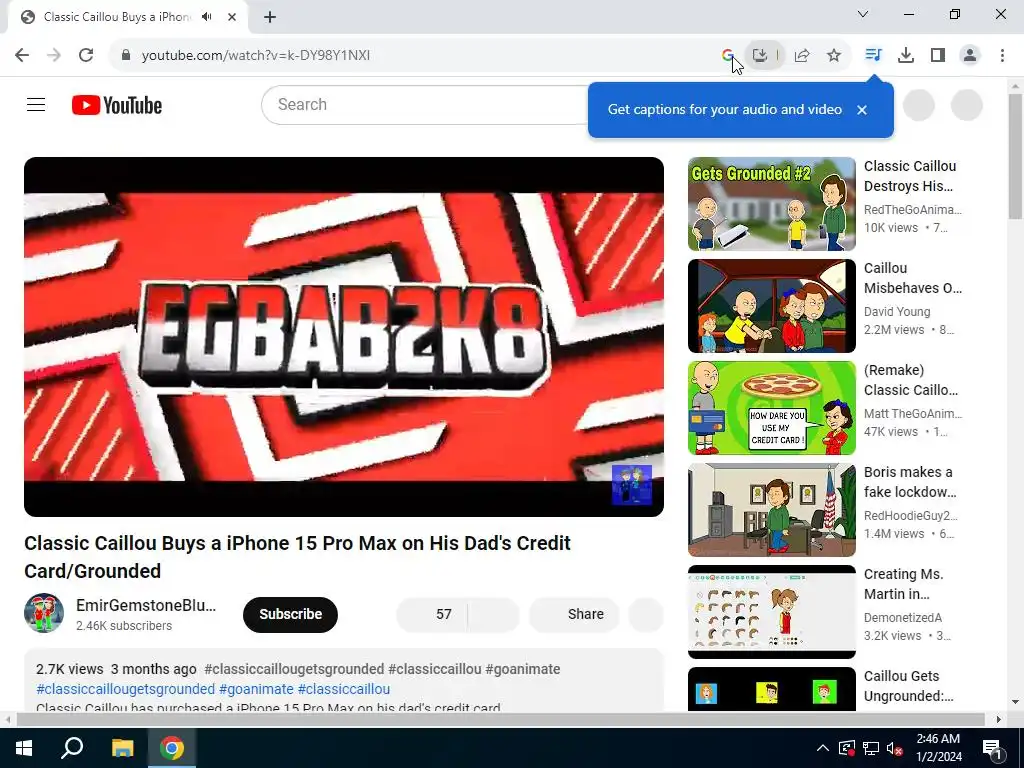The image size is (1024, 768).
Task: Click the blue #classiccaillou hashtag link
Action: (344, 689)
